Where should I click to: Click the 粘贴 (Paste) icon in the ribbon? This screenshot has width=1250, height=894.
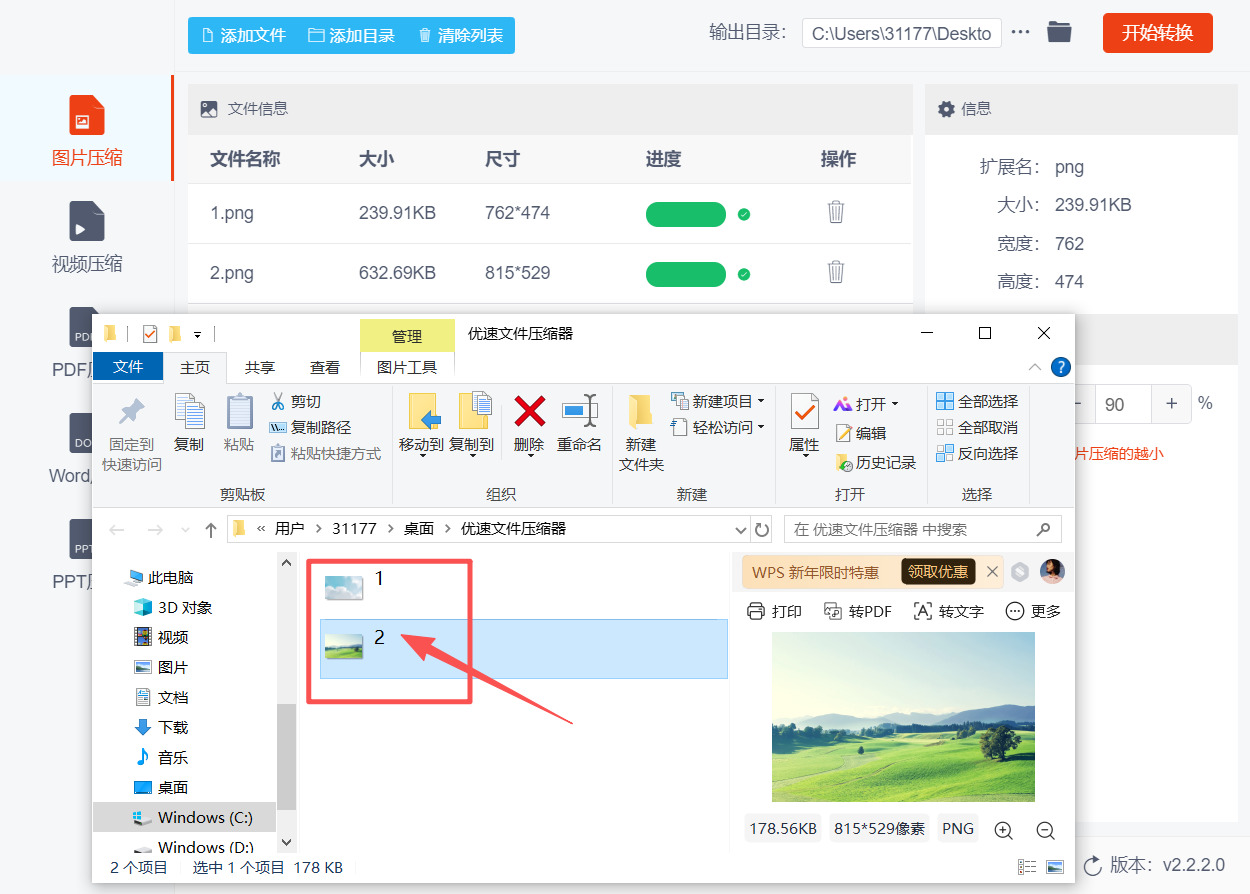(x=238, y=425)
